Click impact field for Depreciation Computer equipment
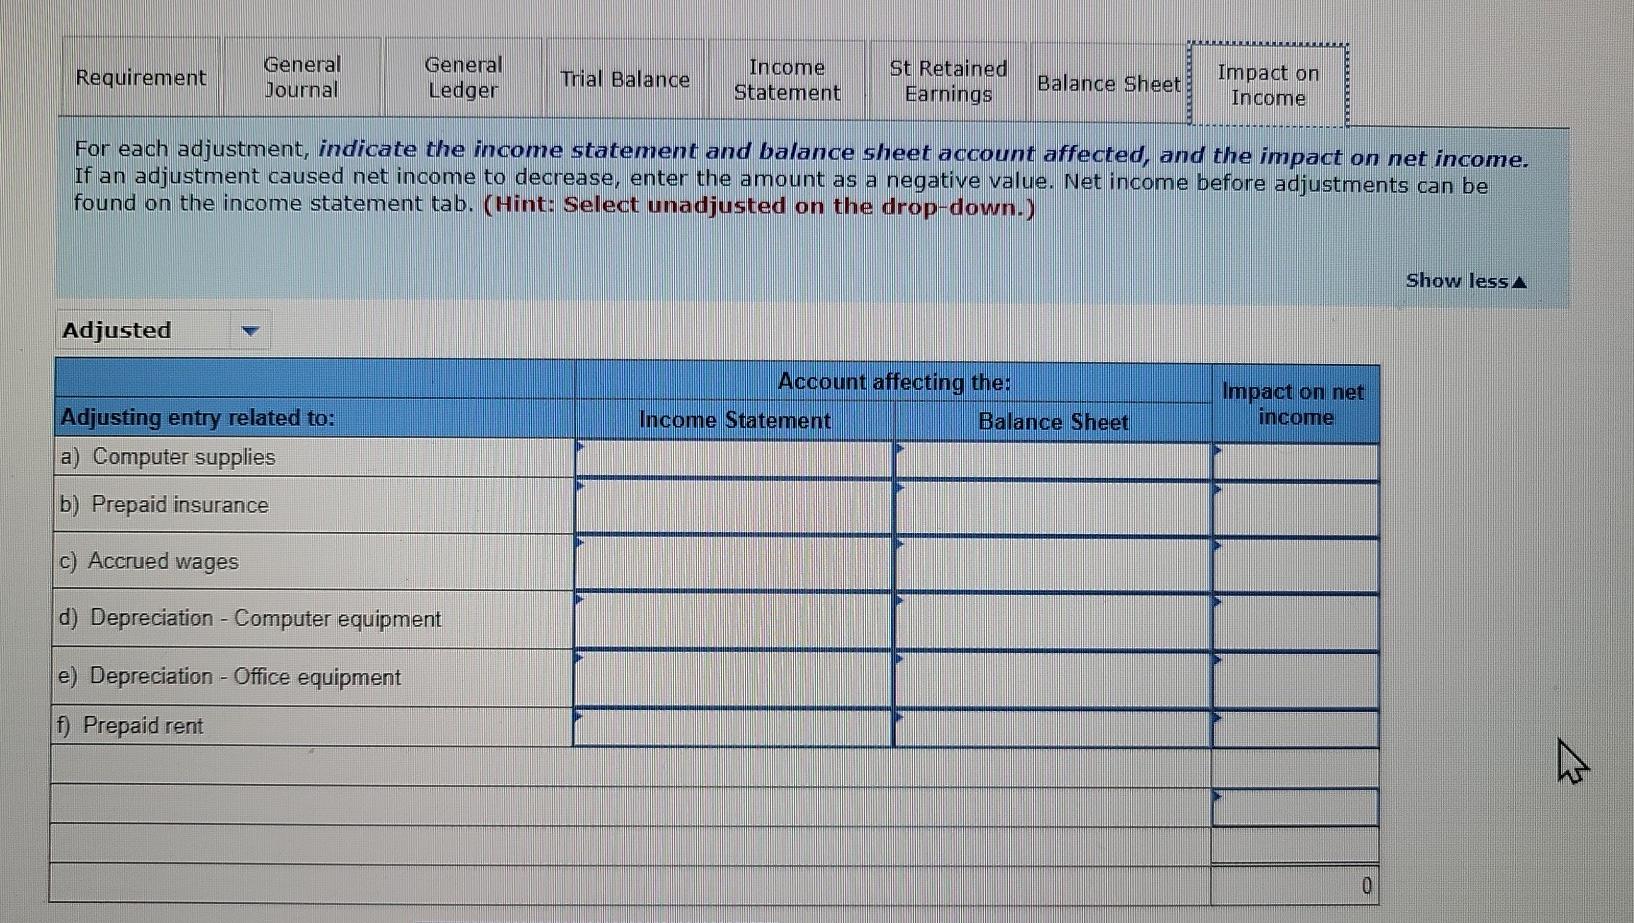The height and width of the screenshot is (923, 1634). 1296,622
